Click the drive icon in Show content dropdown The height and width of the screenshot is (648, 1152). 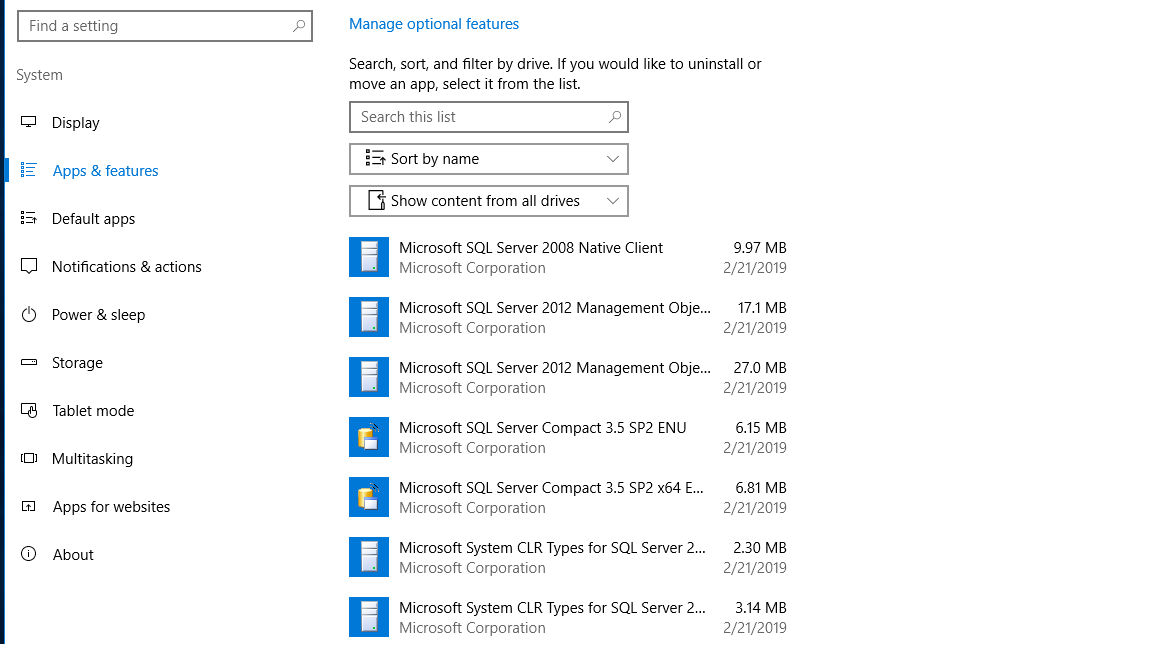tap(376, 201)
